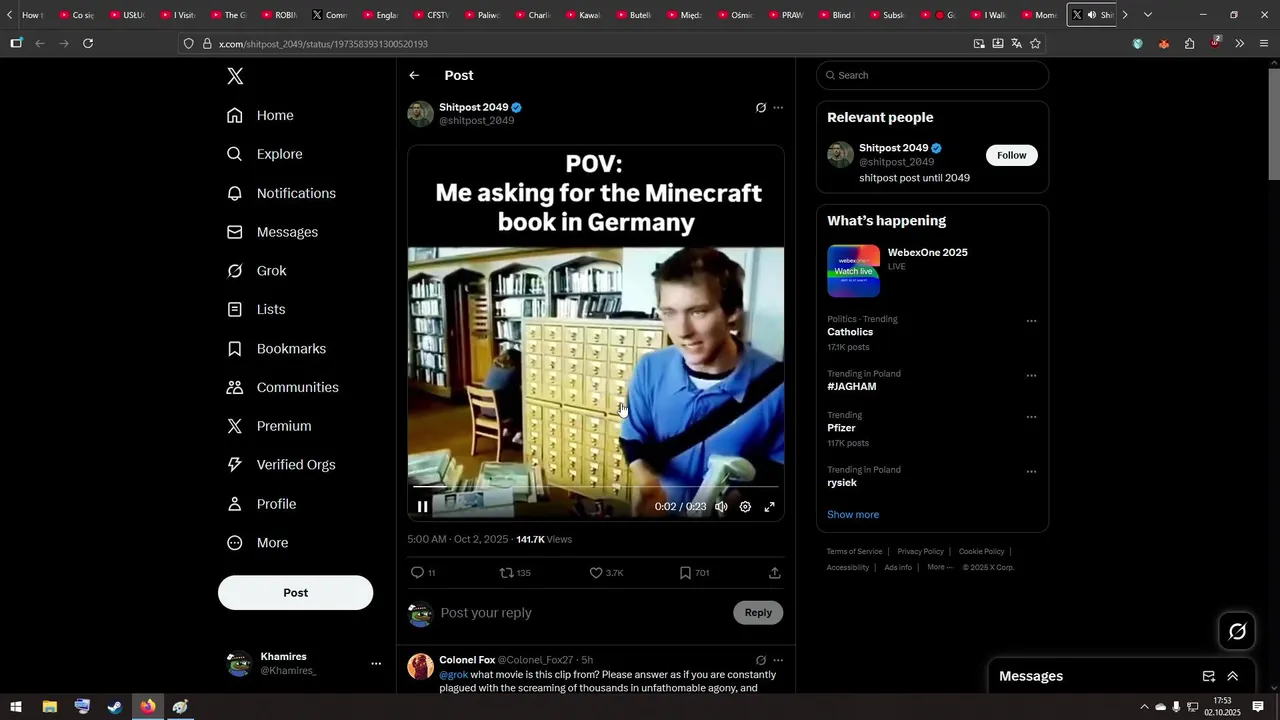Viewport: 1280px width, 720px height.
Task: Switch to the ROBIN browser tab
Action: [x=280, y=15]
